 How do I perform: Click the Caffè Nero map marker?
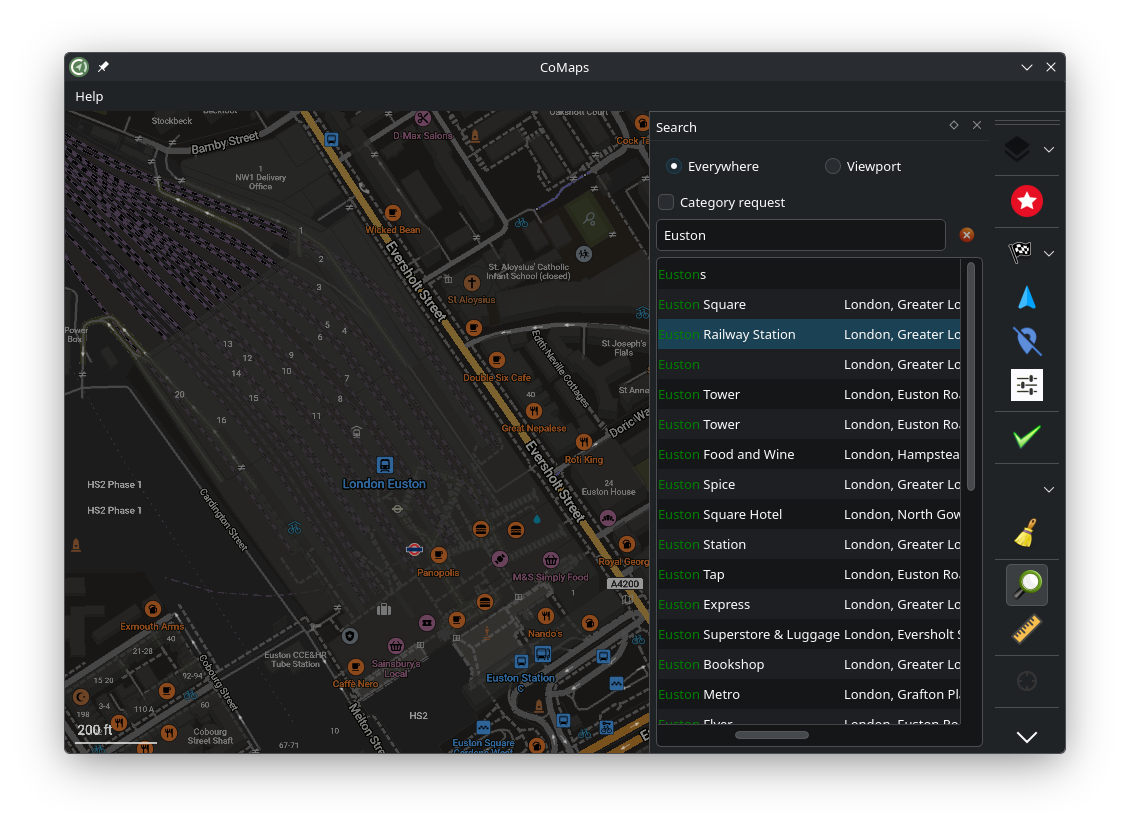click(355, 667)
